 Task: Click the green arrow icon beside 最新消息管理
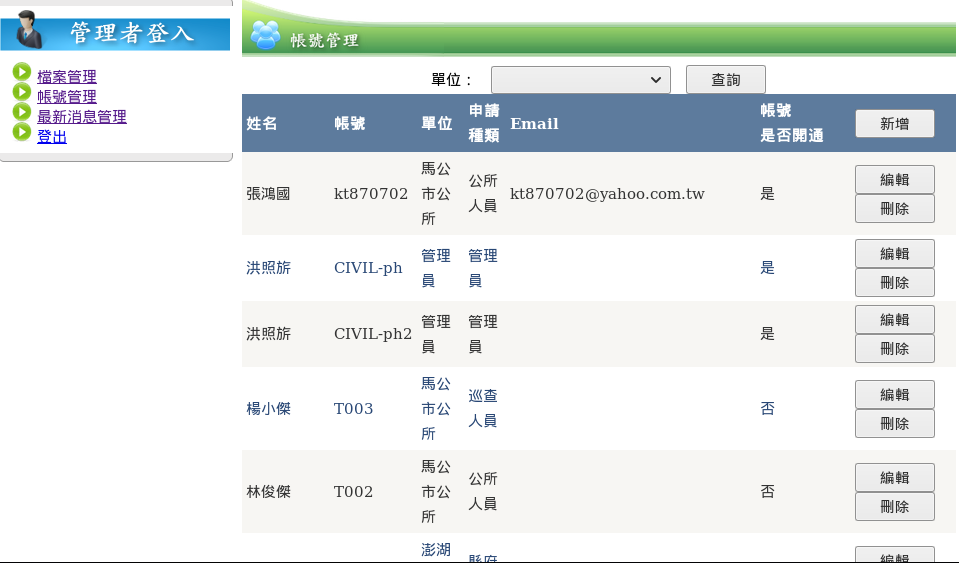[21, 111]
